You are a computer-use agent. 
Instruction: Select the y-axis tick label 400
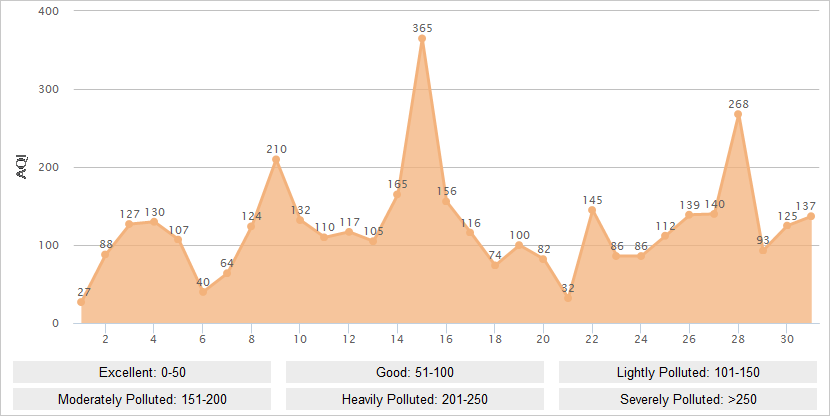point(49,11)
